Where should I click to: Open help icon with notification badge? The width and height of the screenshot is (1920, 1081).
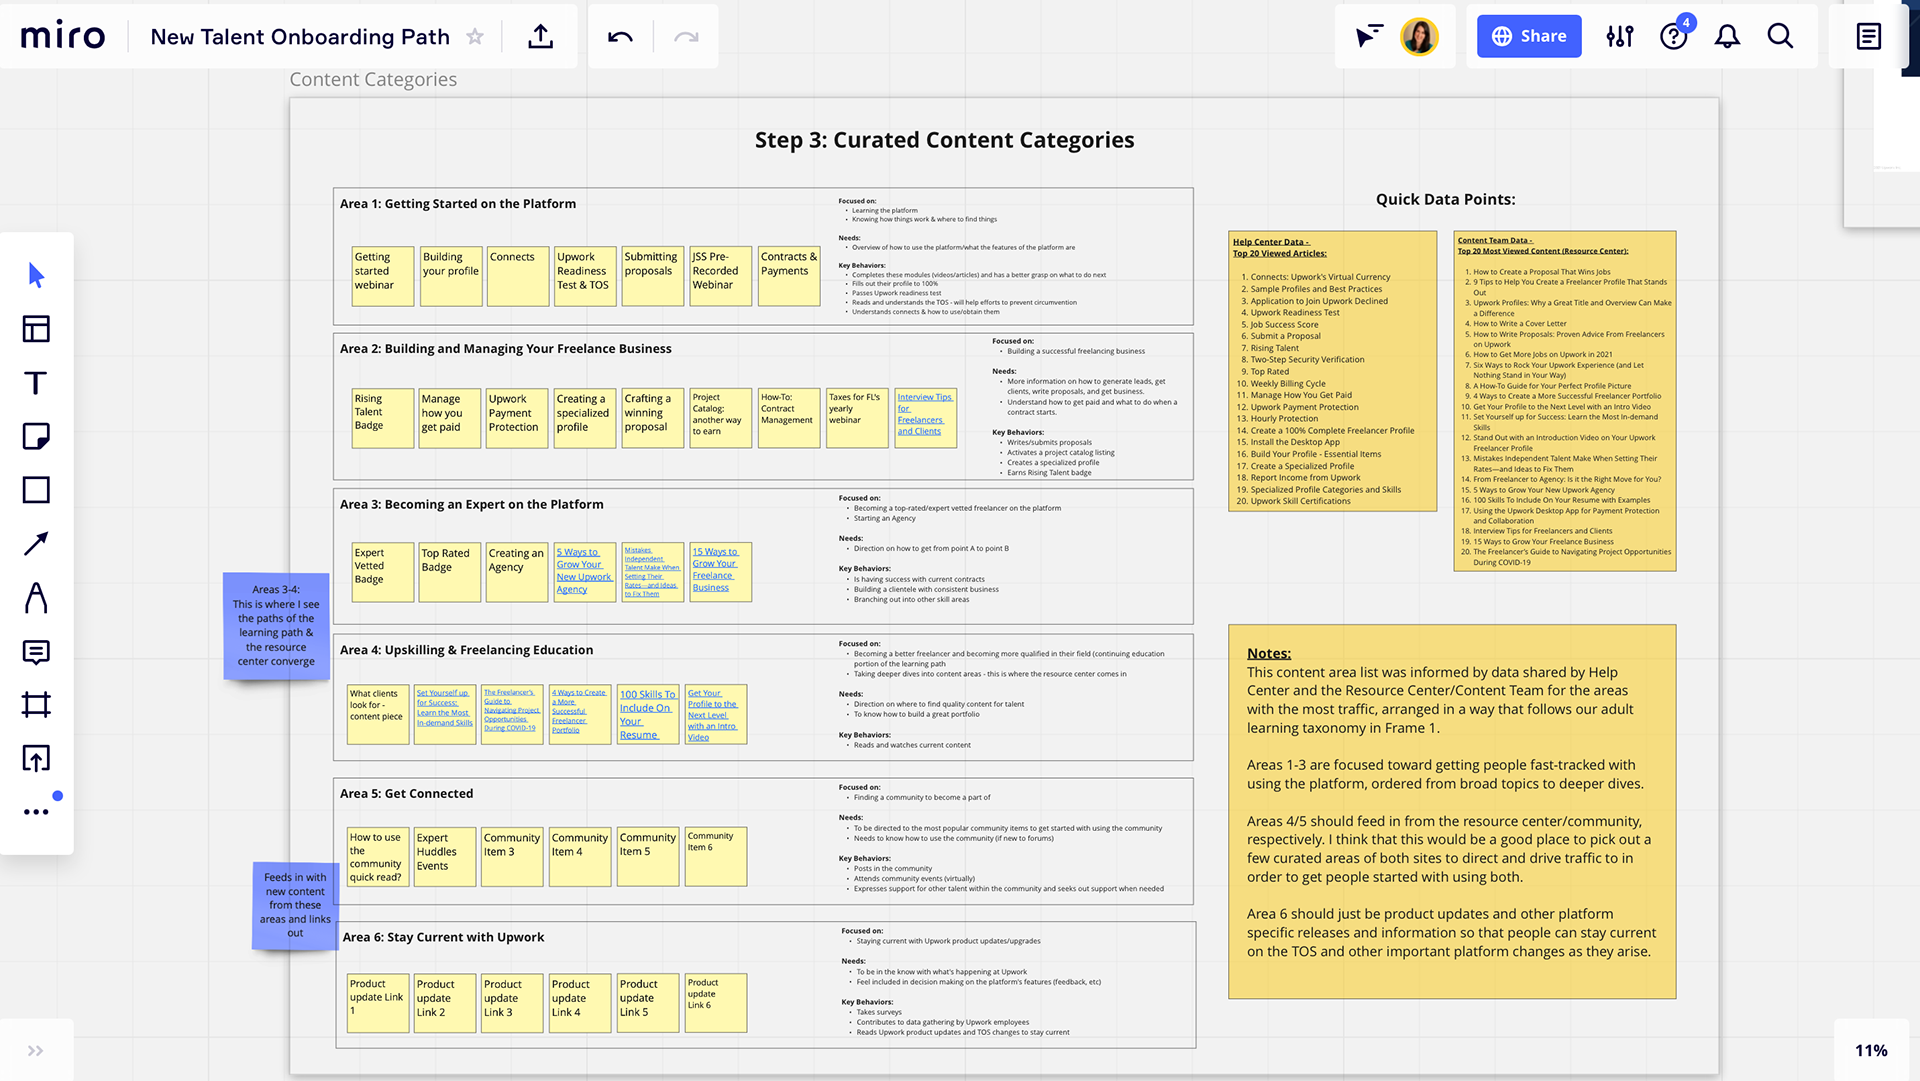click(x=1674, y=36)
